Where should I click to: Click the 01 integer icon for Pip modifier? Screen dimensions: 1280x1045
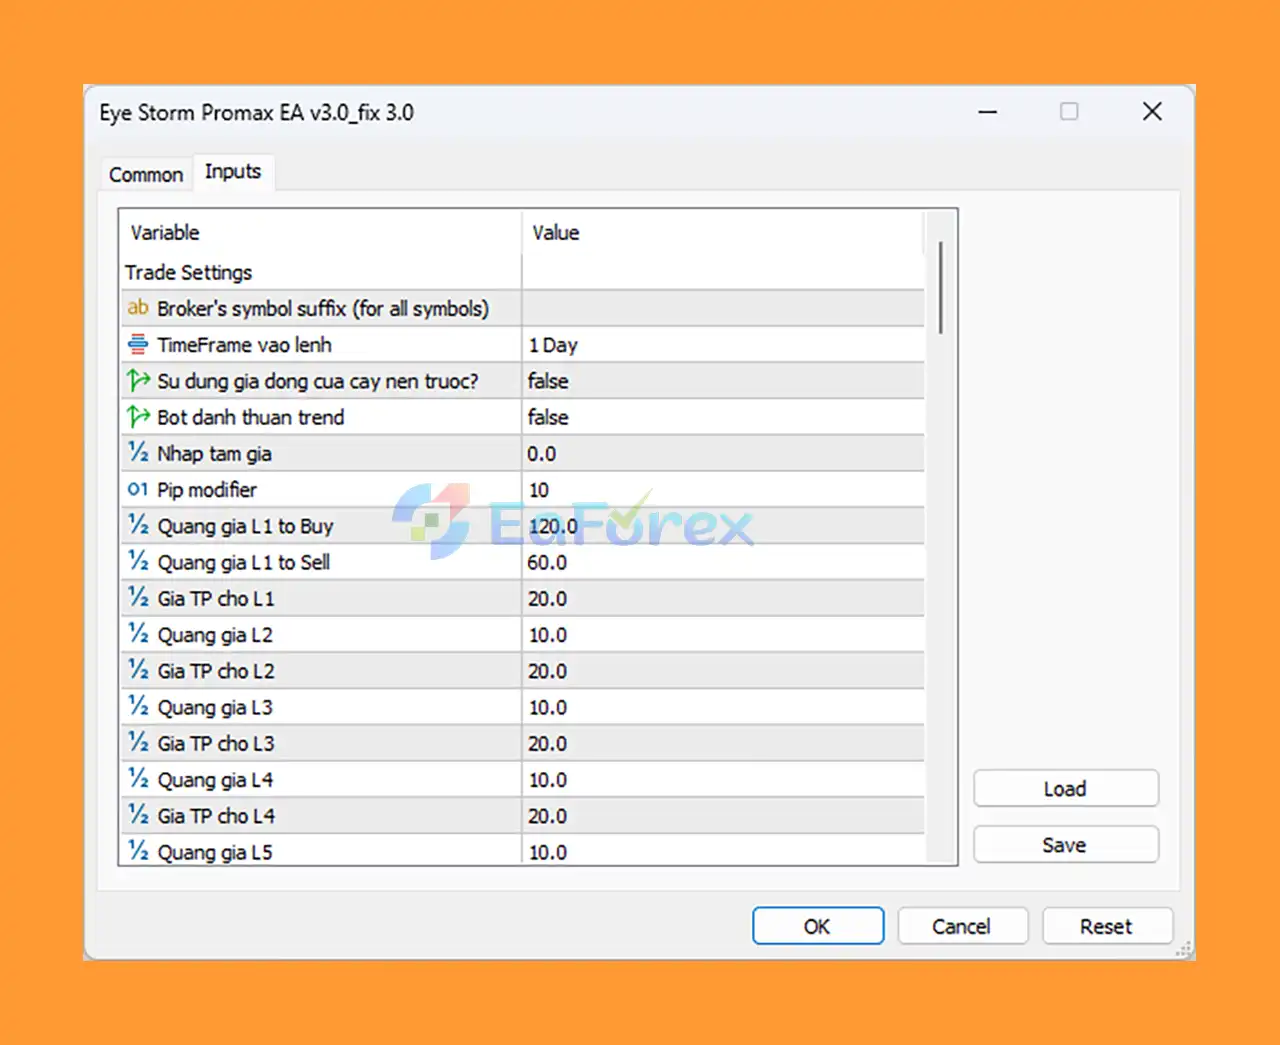pos(138,490)
